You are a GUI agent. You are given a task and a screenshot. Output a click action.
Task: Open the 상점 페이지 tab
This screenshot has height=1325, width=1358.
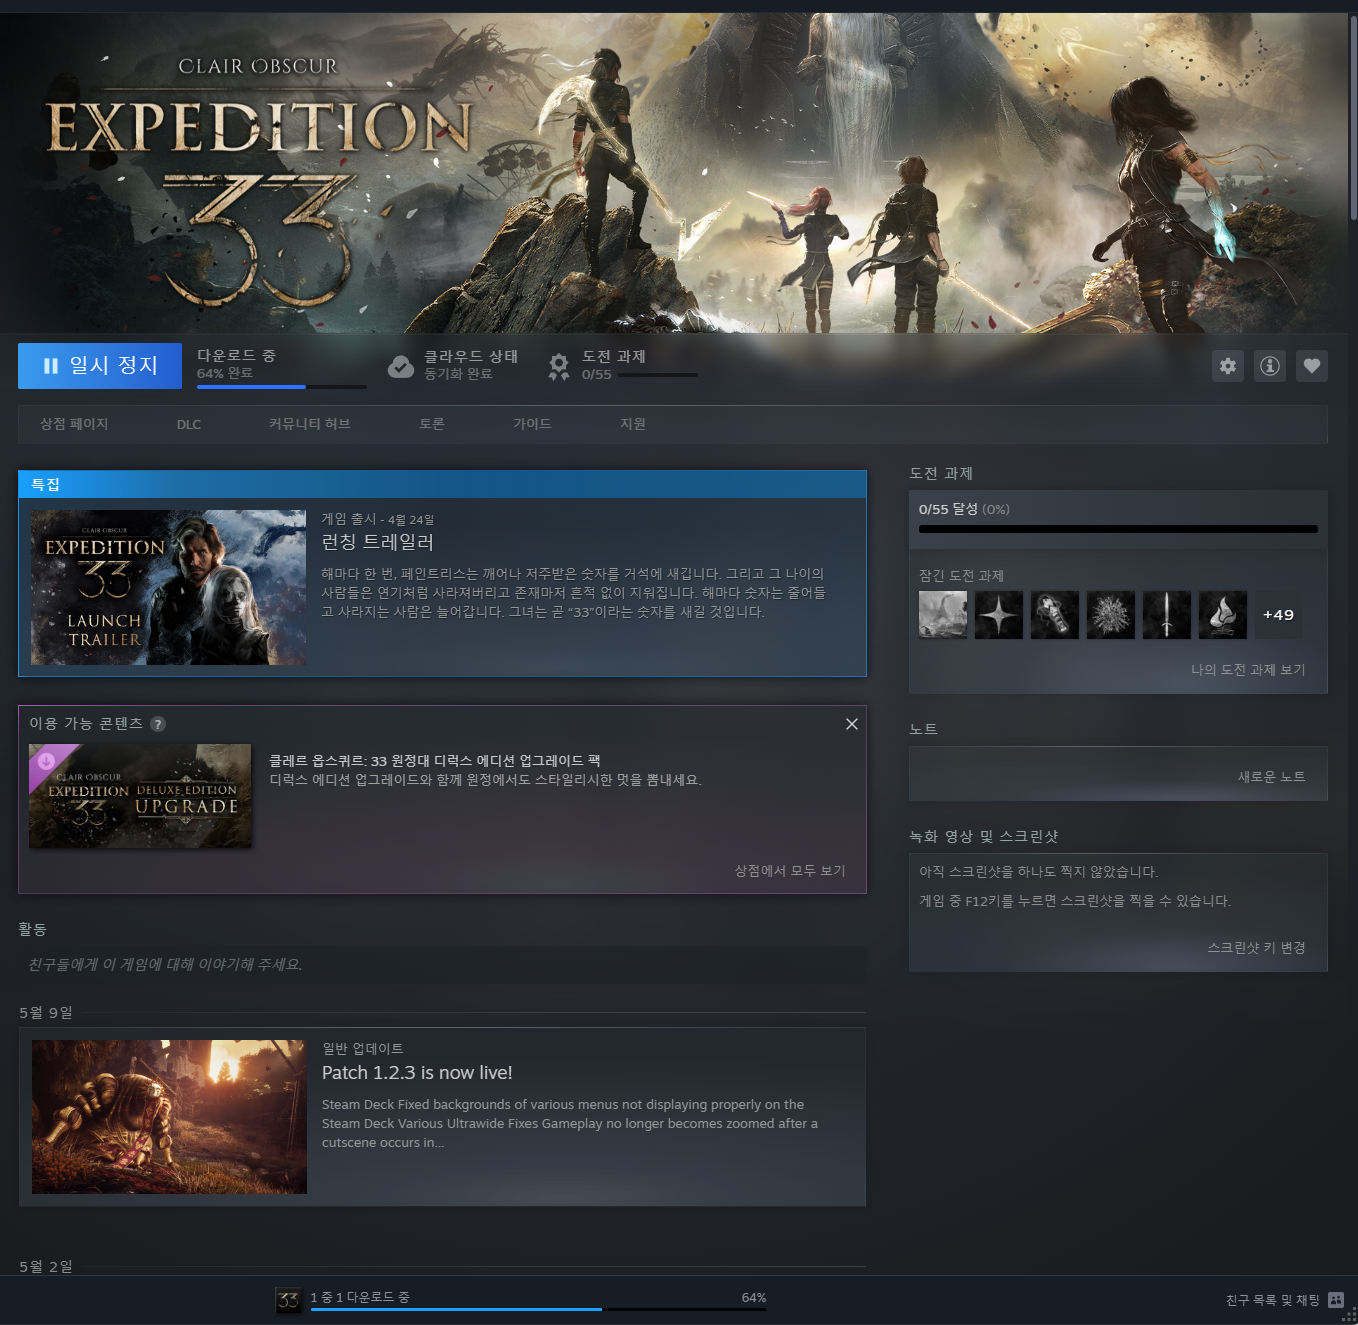[x=74, y=424]
